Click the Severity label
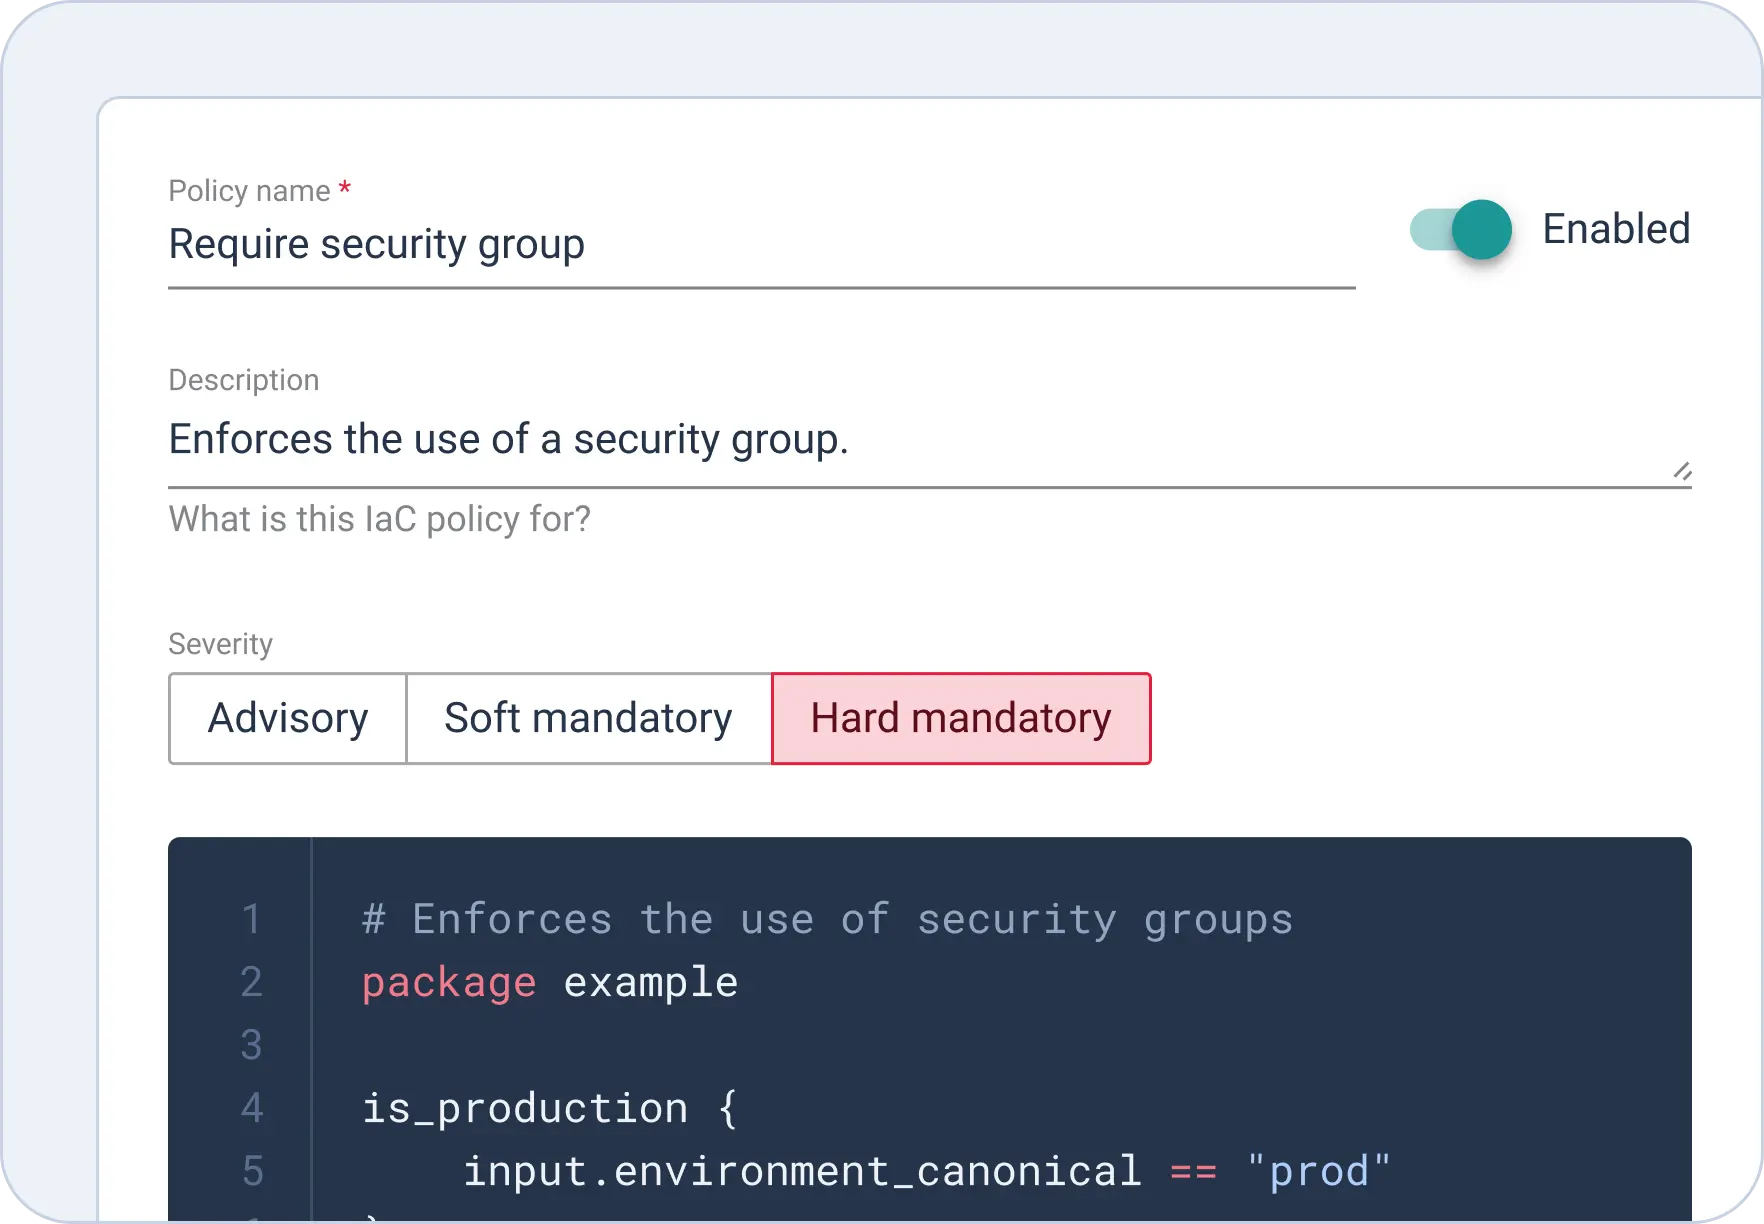The height and width of the screenshot is (1224, 1764). tap(220, 644)
